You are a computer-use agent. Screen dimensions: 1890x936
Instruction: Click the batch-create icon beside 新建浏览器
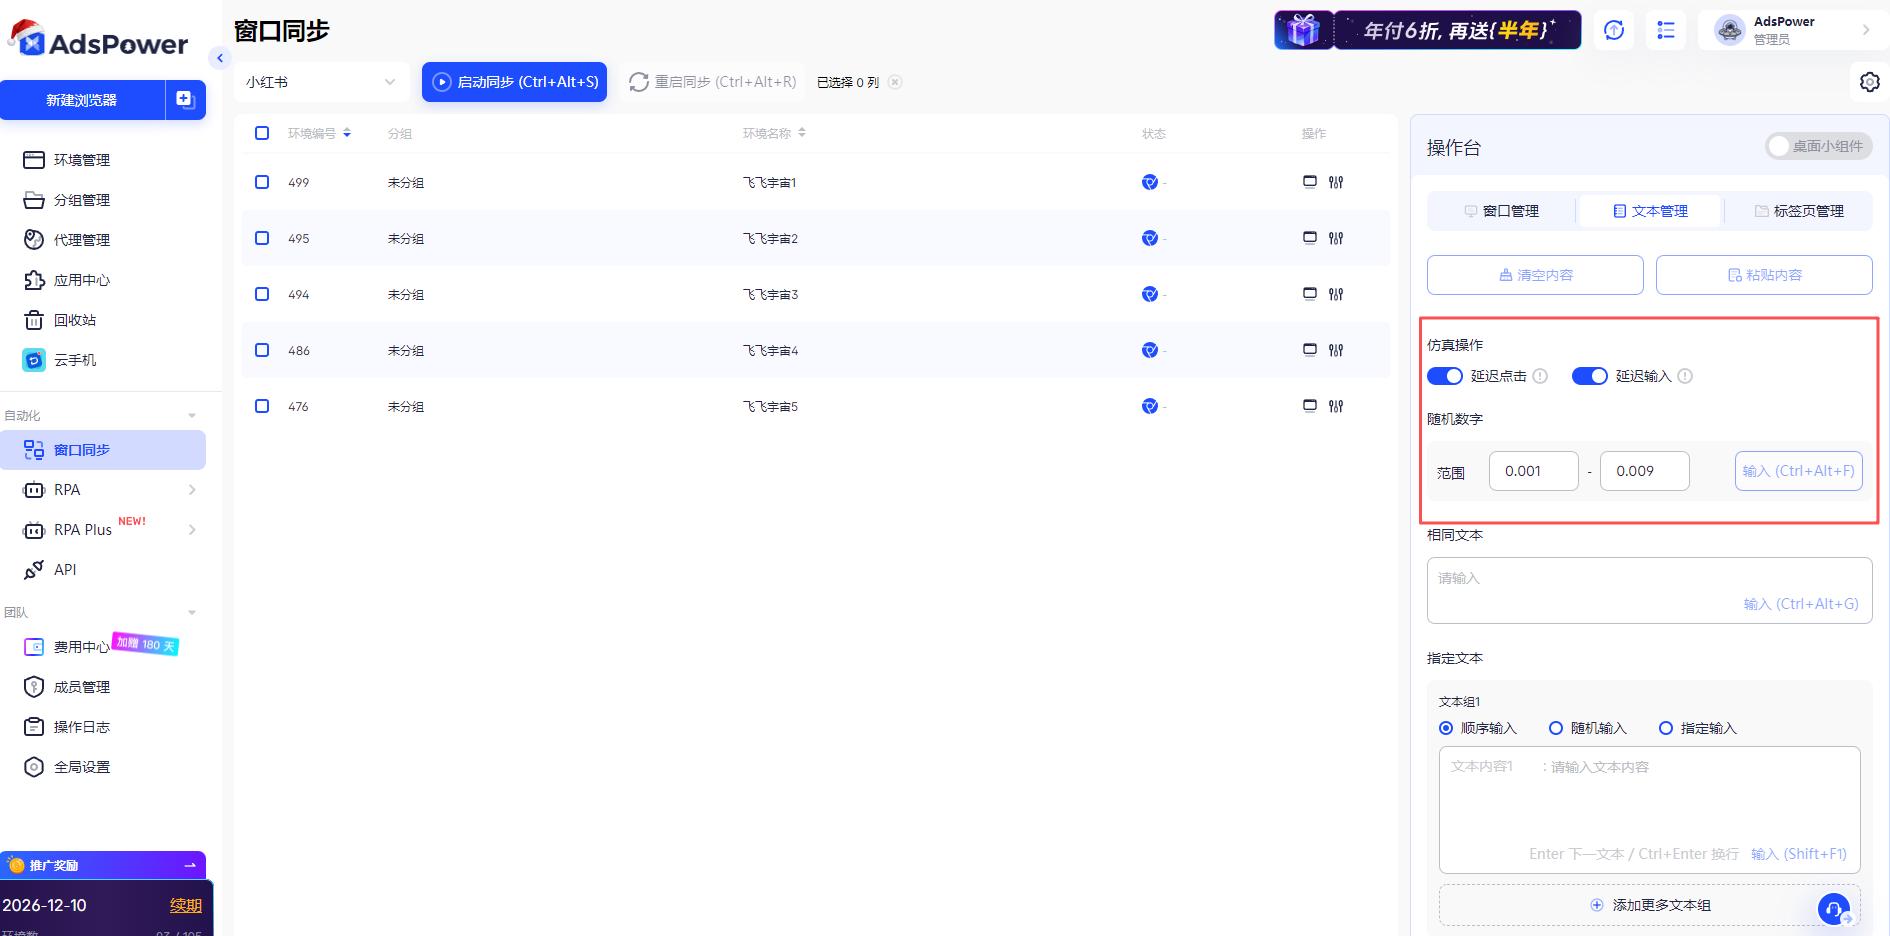pos(185,99)
